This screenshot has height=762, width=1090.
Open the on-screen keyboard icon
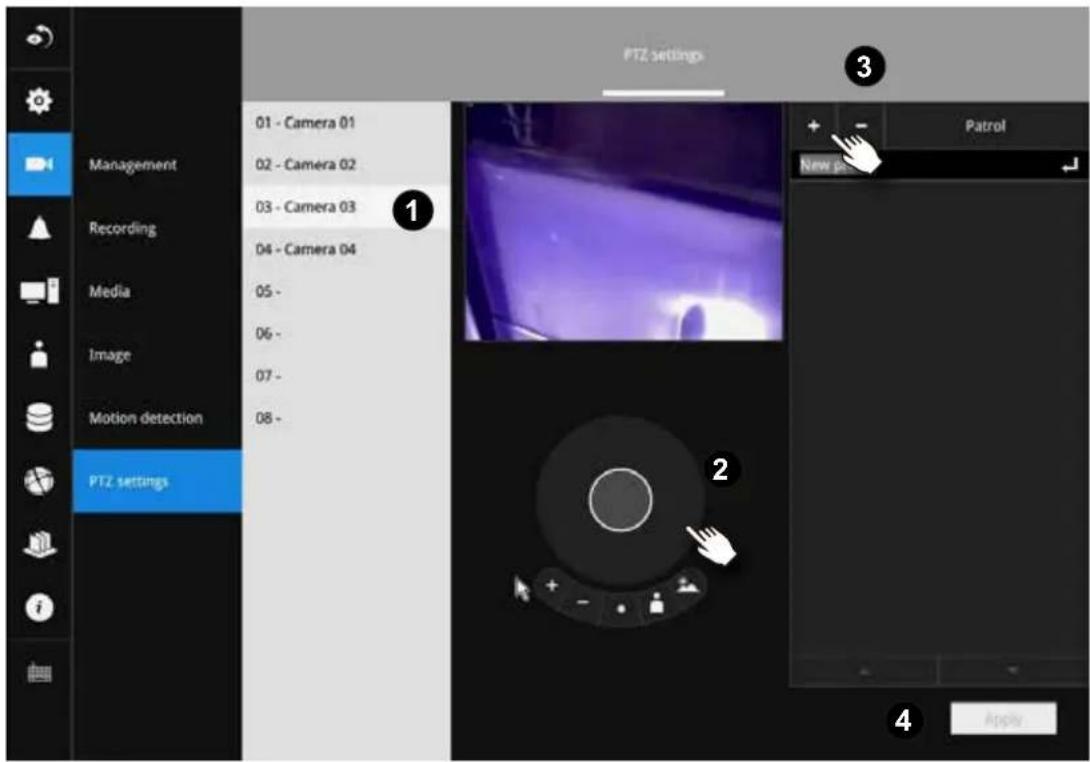(x=39, y=672)
